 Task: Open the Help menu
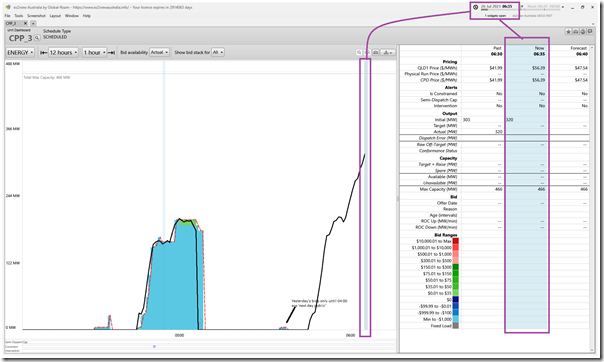pyautogui.click(x=87, y=16)
